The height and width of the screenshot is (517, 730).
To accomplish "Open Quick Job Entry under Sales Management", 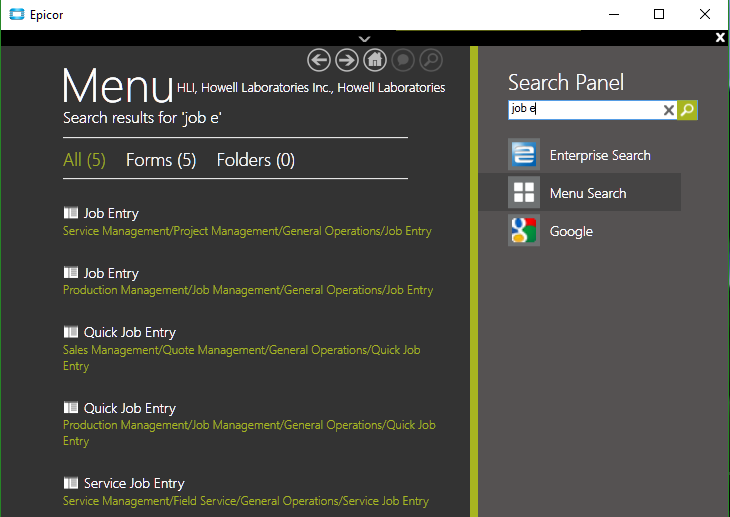I will [130, 332].
